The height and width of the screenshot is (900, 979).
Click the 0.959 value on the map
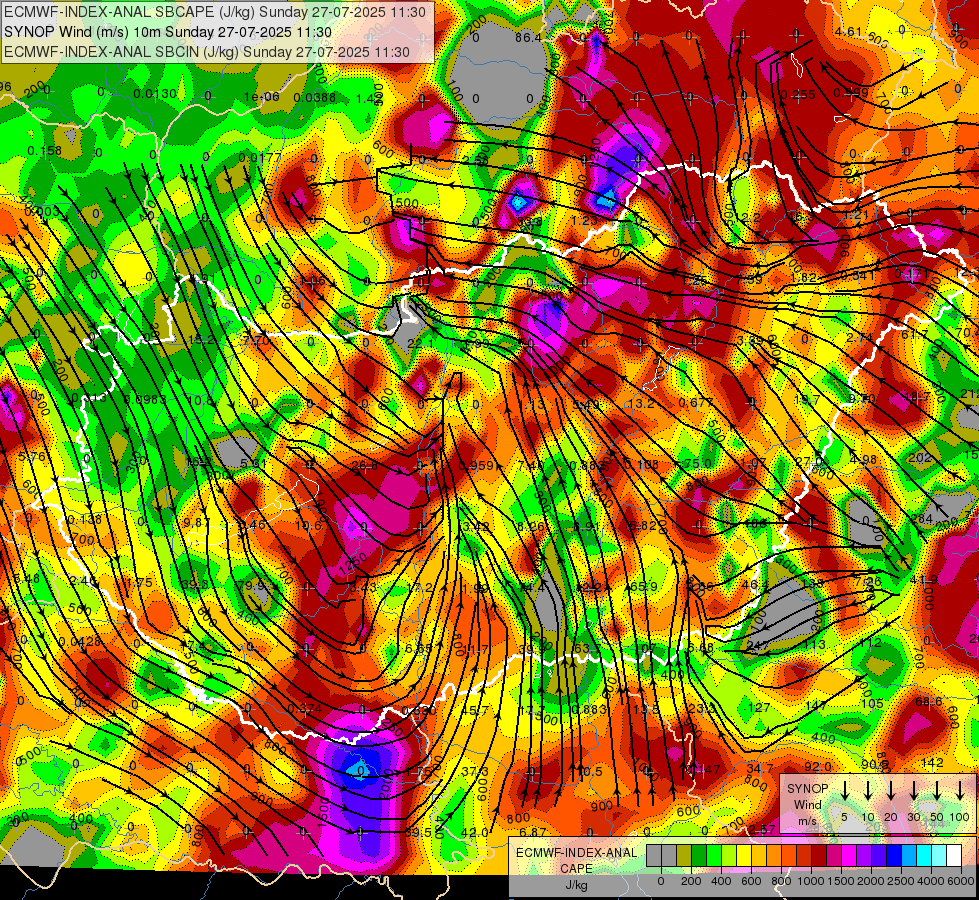coord(476,466)
